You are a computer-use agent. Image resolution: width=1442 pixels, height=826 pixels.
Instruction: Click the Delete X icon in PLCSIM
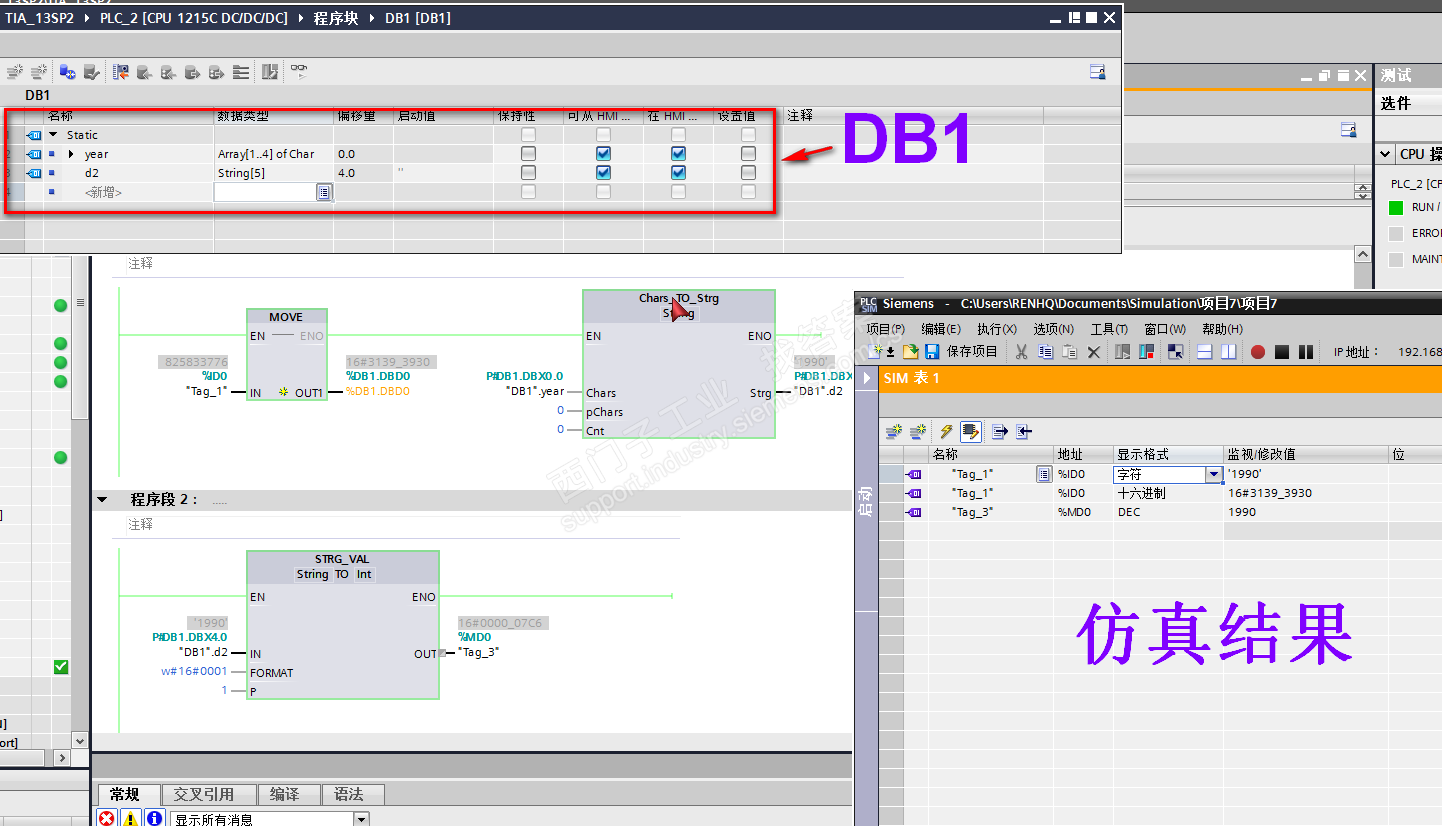click(1093, 352)
